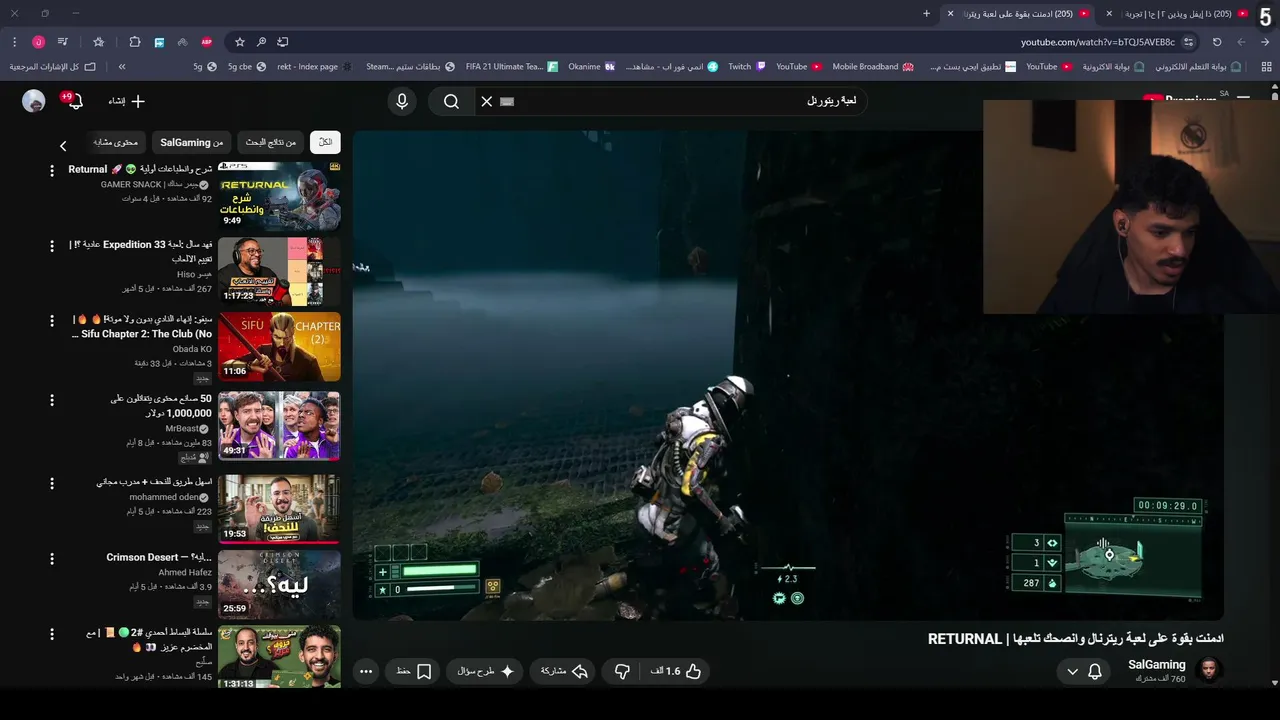Image resolution: width=1280 pixels, height=720 pixels.
Task: Reload the page with refresh button
Action: (1217, 42)
